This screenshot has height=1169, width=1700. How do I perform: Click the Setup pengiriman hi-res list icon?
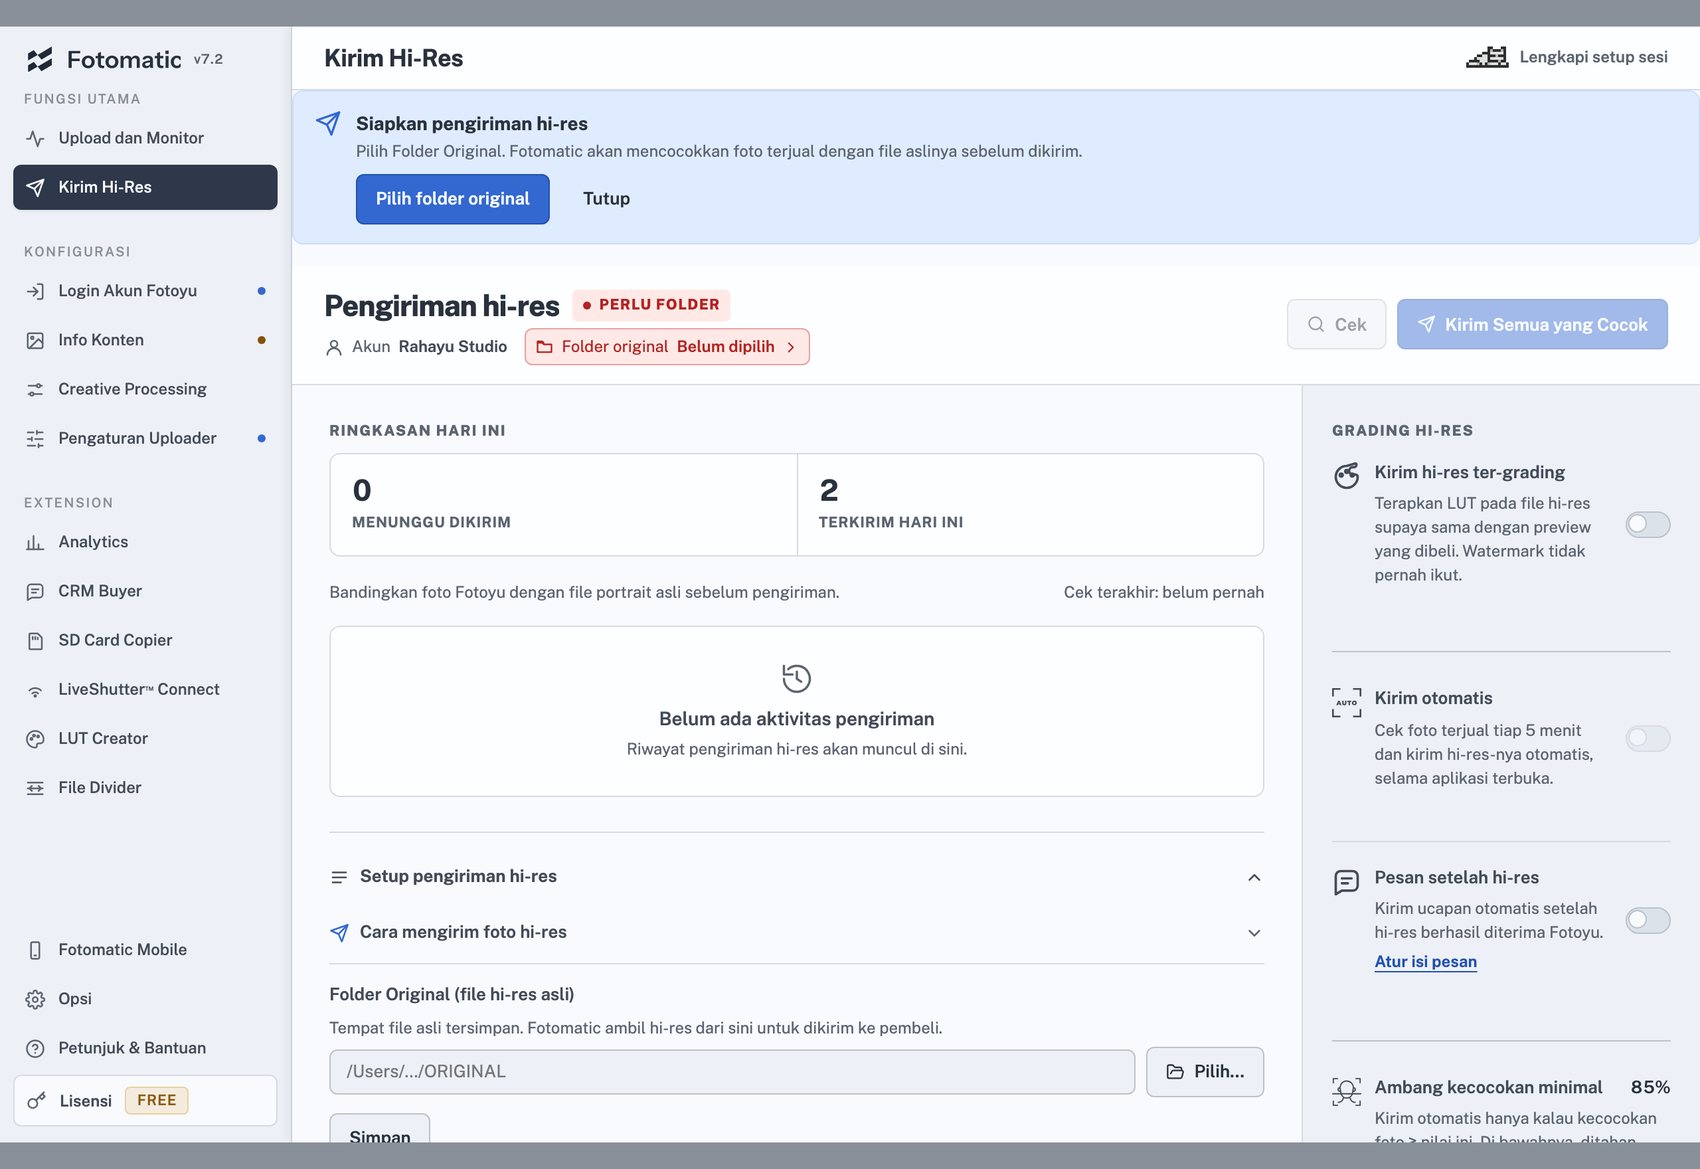(x=339, y=877)
